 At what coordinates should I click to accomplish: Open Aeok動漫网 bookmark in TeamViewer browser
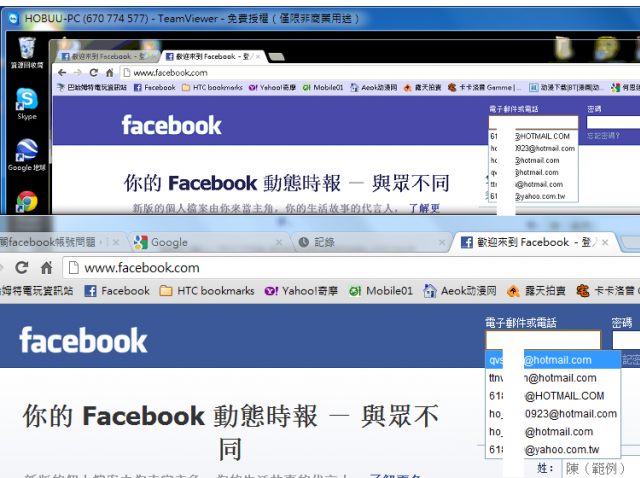(x=374, y=87)
